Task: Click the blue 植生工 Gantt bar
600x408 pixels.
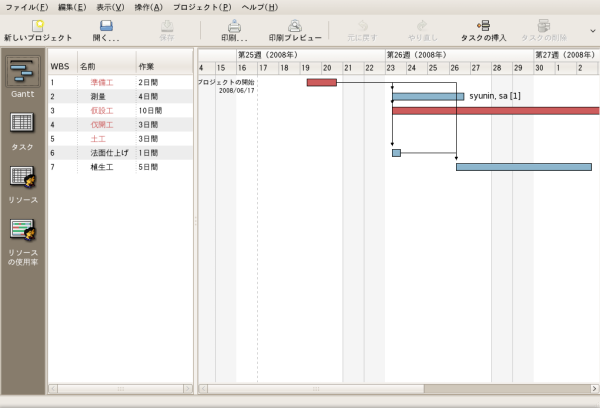Action: (x=524, y=167)
